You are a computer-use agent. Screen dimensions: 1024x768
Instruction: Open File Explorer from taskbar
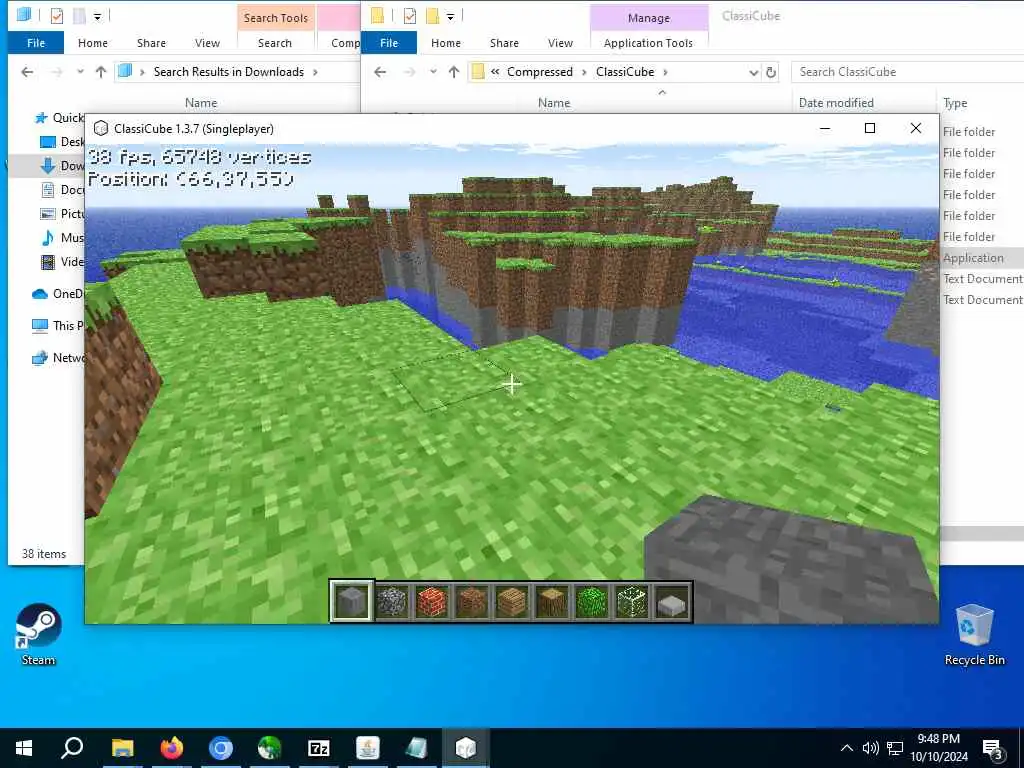tap(122, 748)
